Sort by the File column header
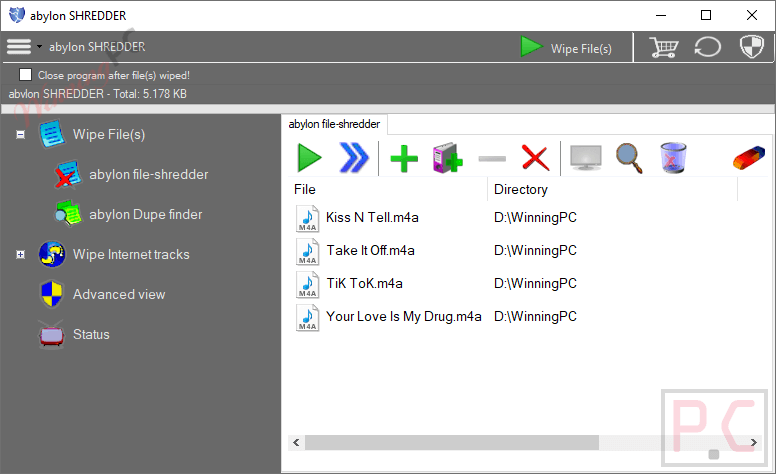Screen dimensions: 776x474 tap(388, 190)
